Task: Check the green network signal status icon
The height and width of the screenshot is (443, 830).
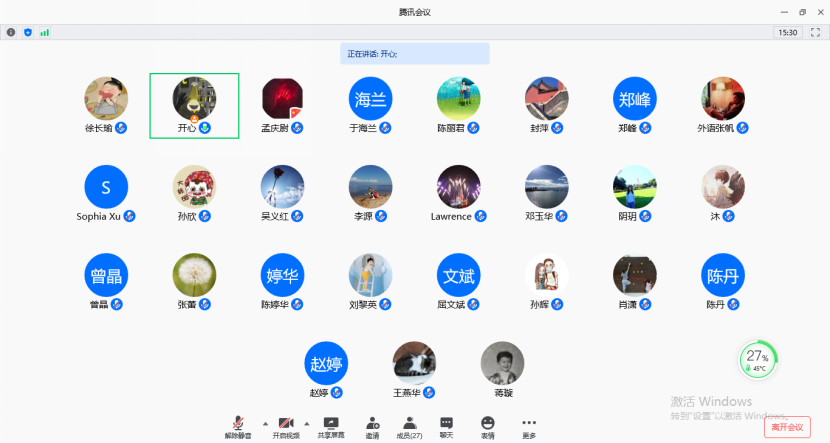Action: click(x=45, y=32)
